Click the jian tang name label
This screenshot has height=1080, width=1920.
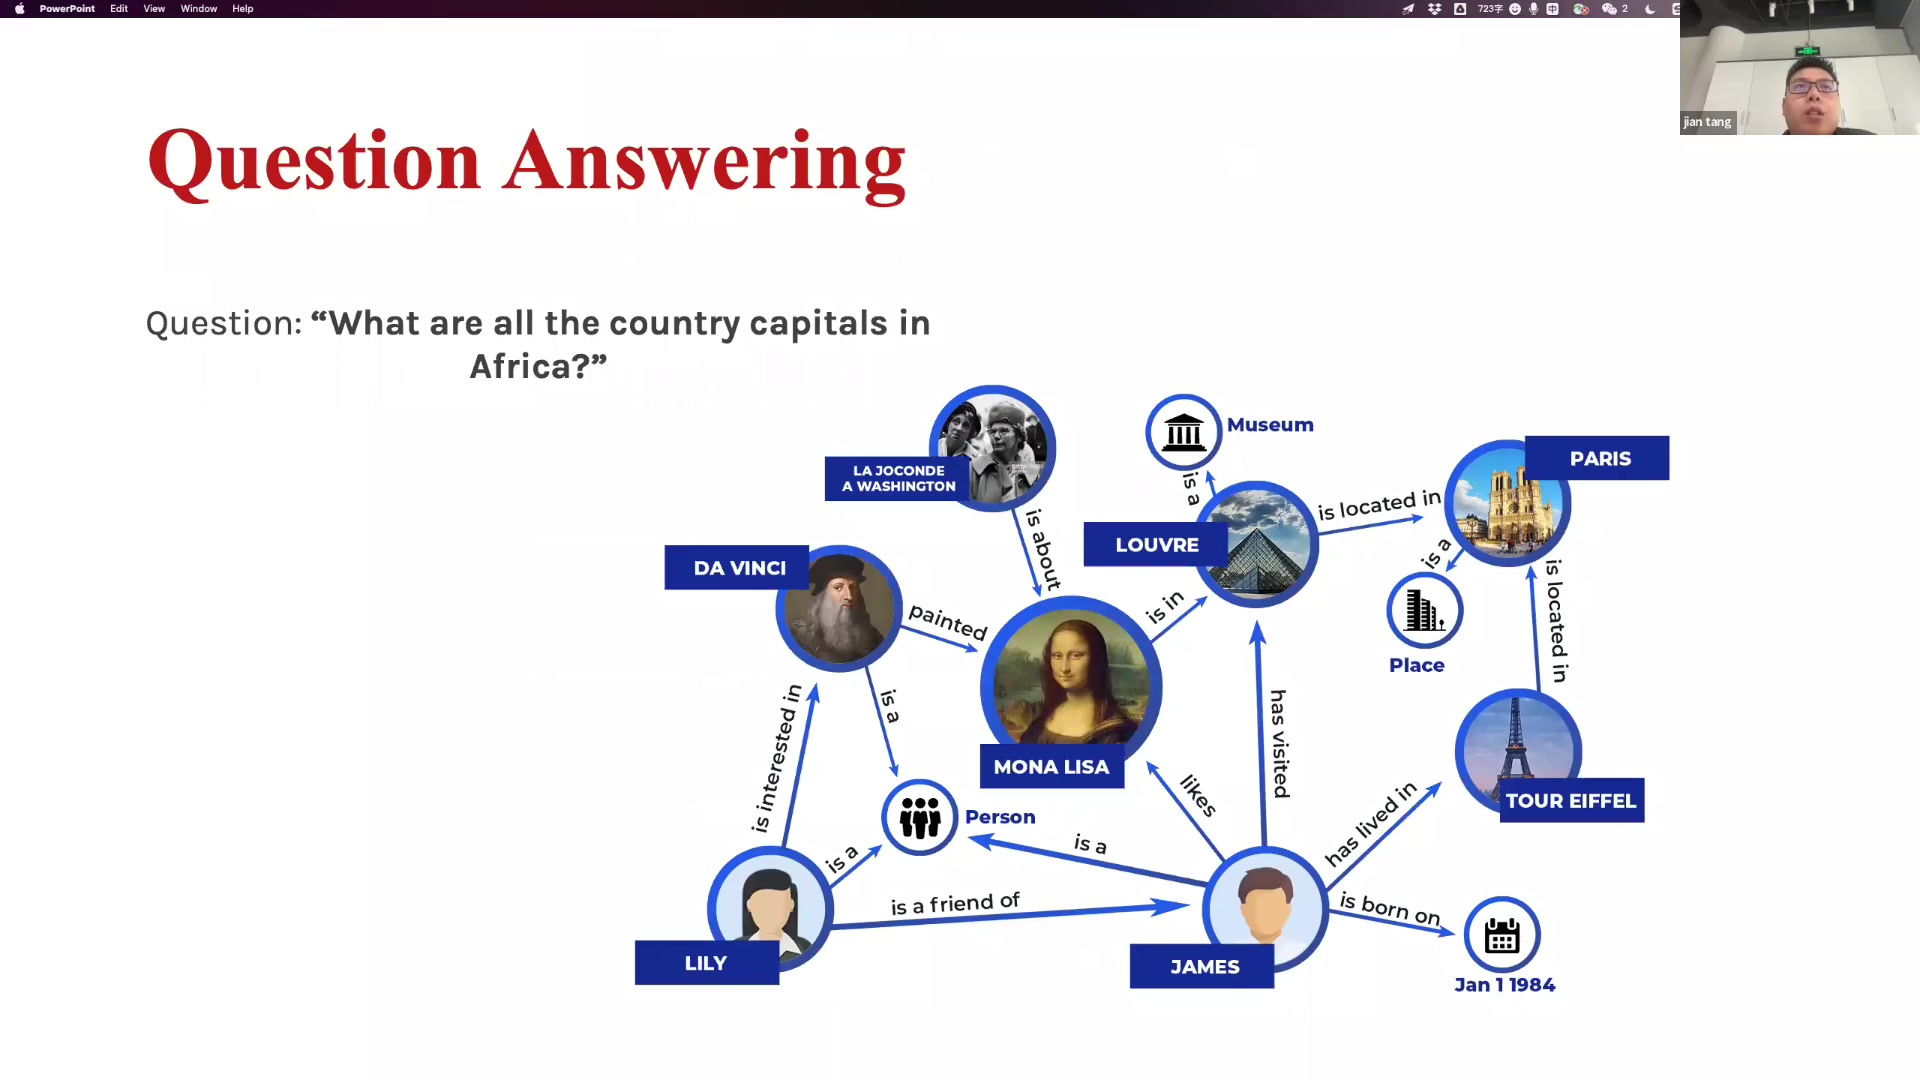point(1707,122)
